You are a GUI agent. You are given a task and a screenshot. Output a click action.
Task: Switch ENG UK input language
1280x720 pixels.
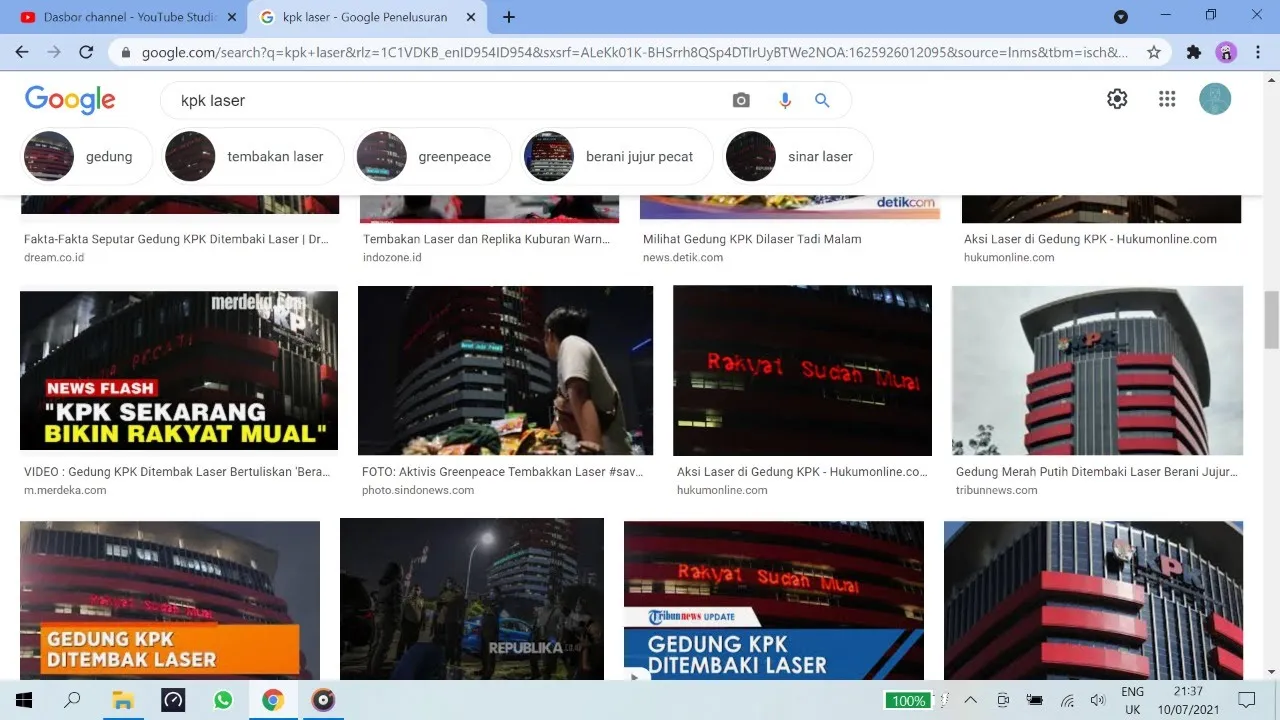[1132, 700]
